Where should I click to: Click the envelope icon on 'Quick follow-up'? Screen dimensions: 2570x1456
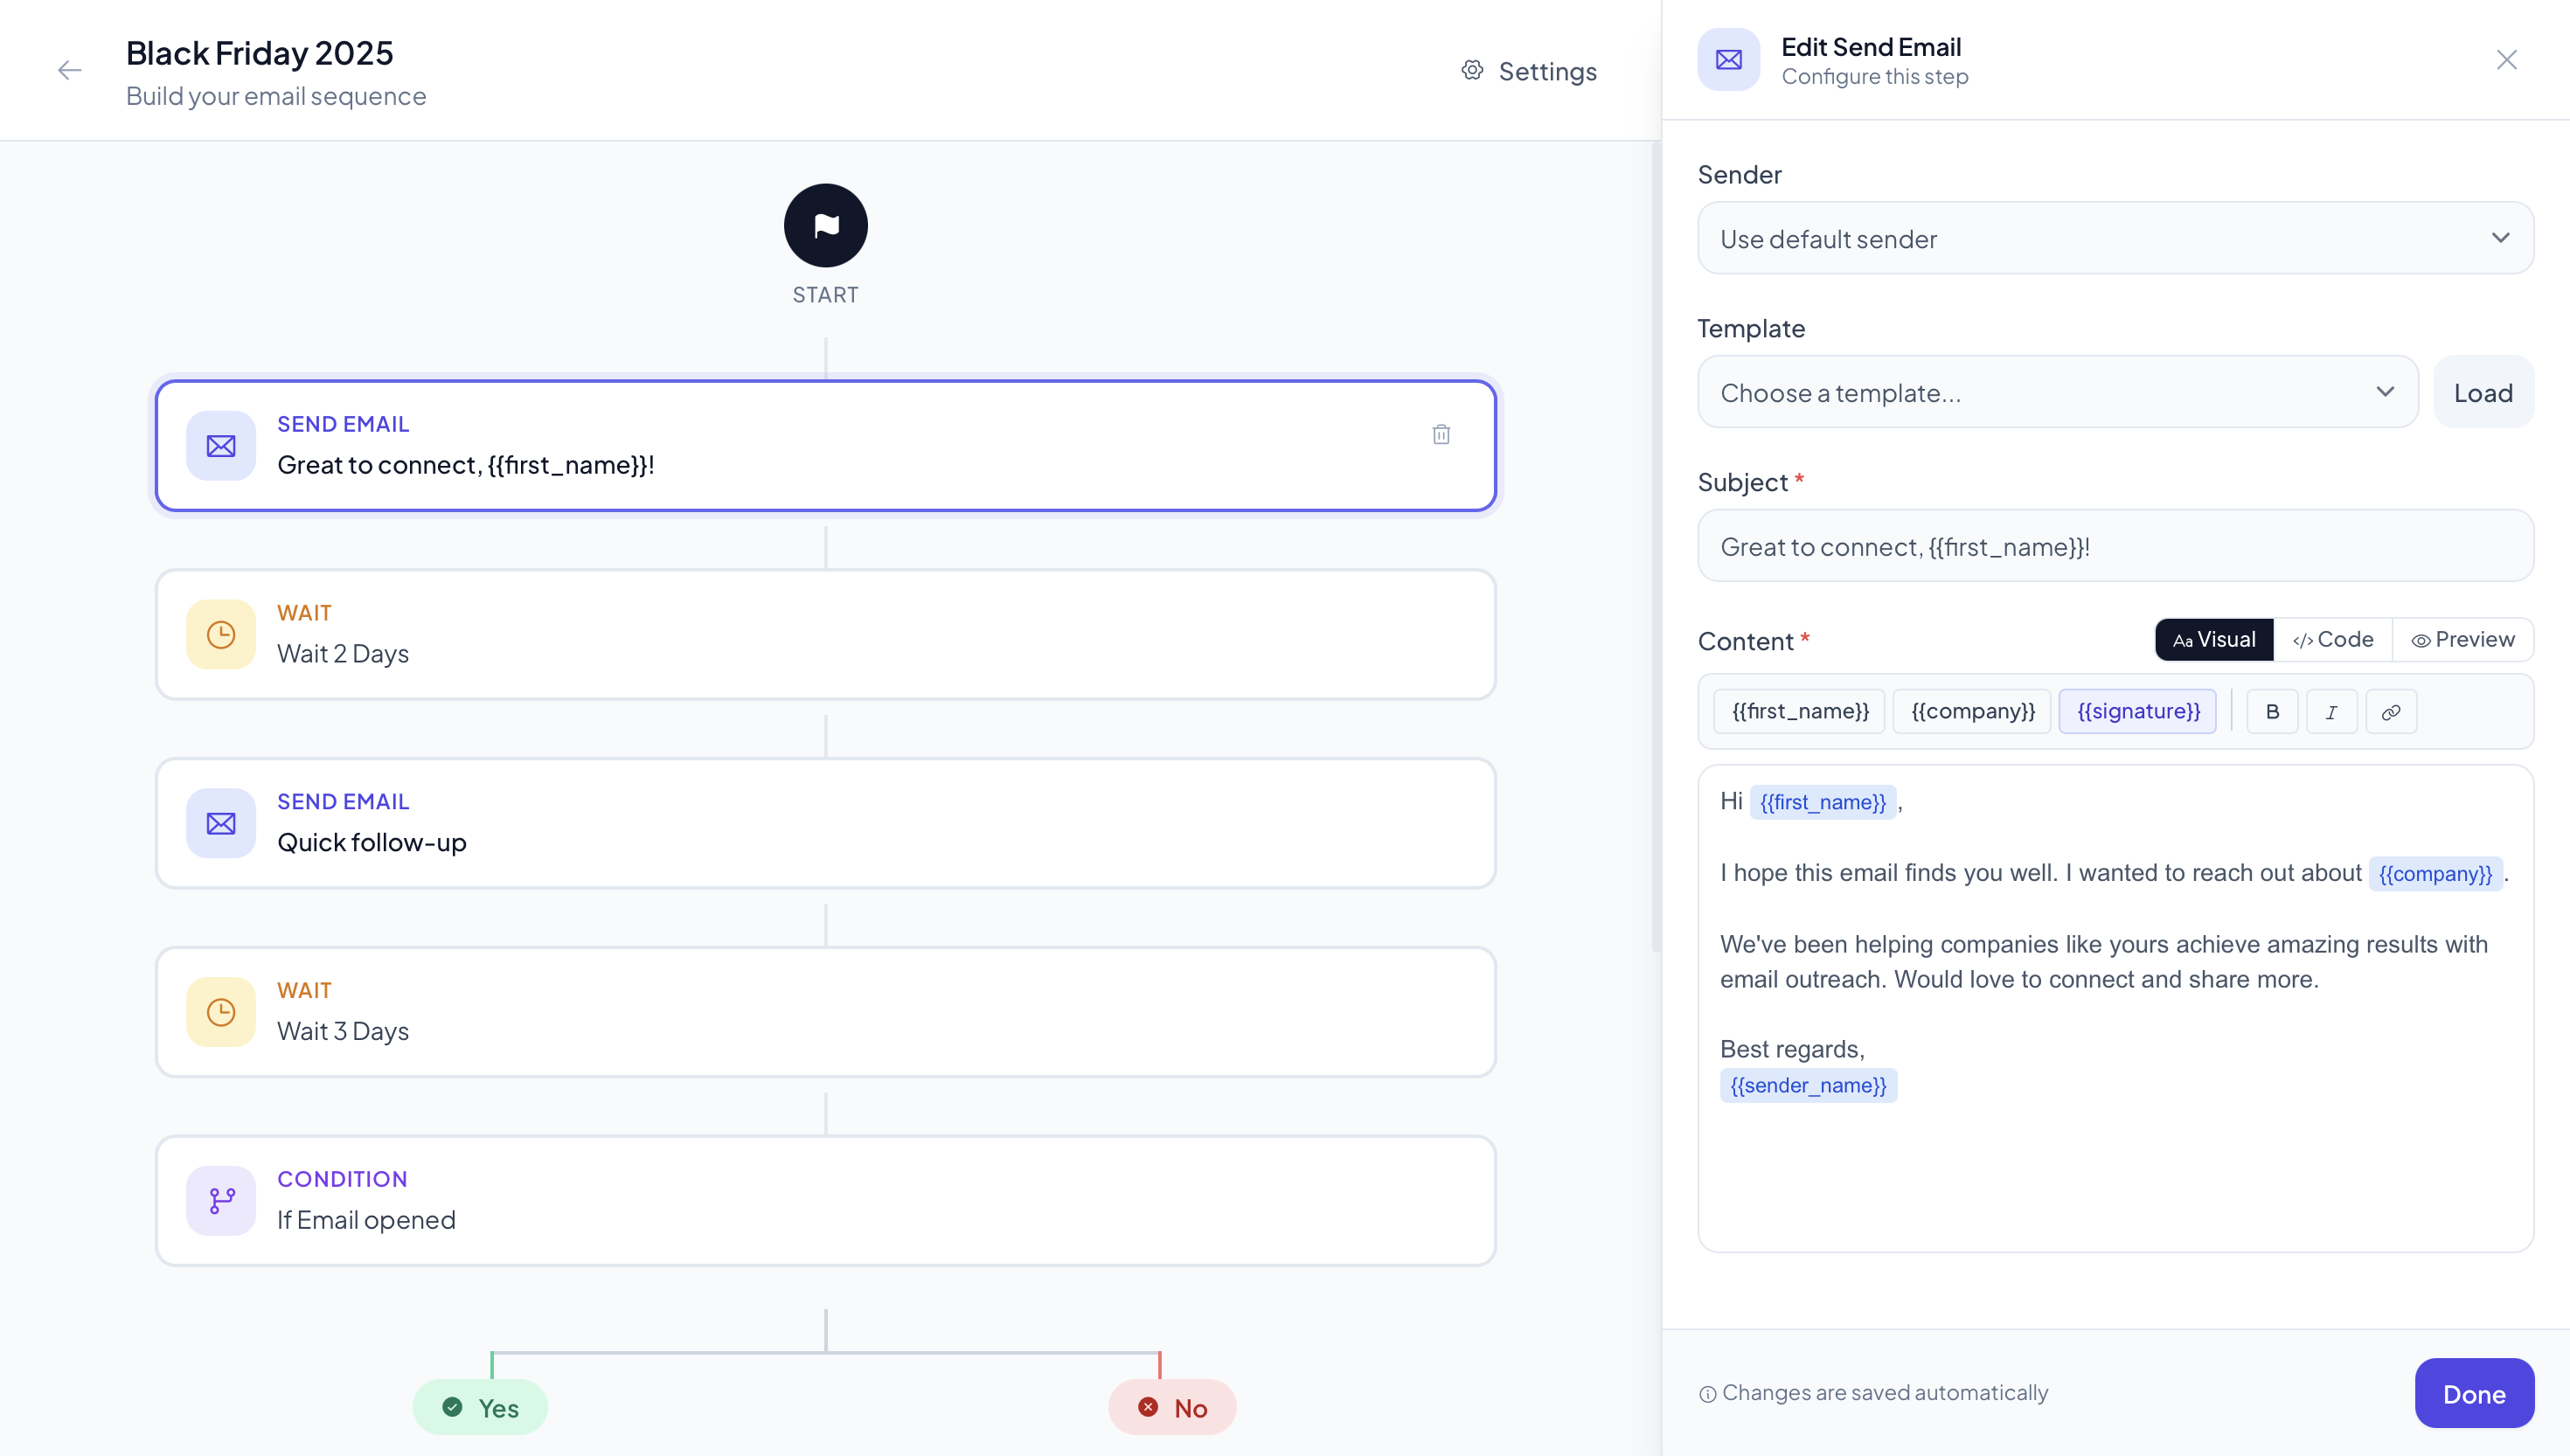point(220,823)
